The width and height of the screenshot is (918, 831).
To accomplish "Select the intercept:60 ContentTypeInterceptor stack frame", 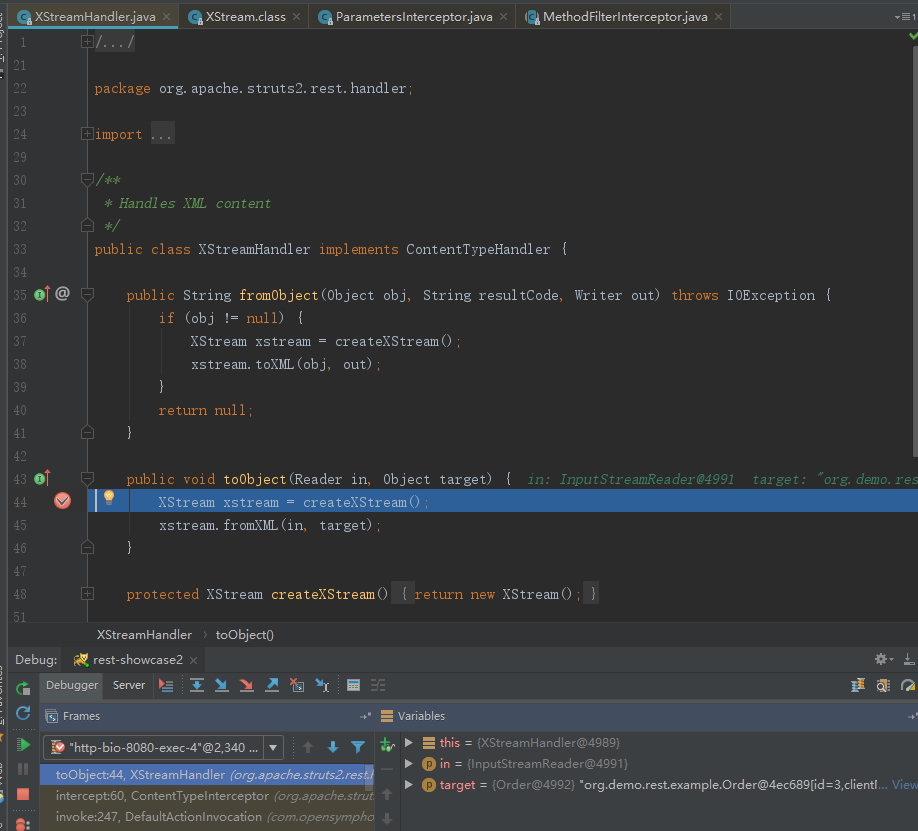I will click(x=162, y=796).
